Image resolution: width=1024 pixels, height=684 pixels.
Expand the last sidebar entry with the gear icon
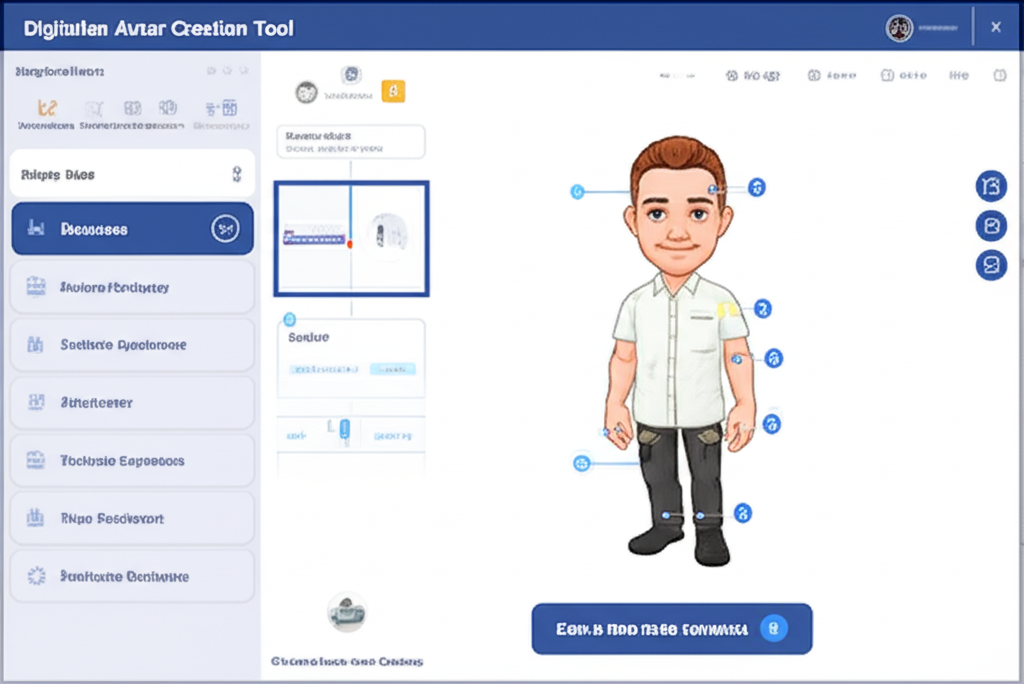pos(131,576)
